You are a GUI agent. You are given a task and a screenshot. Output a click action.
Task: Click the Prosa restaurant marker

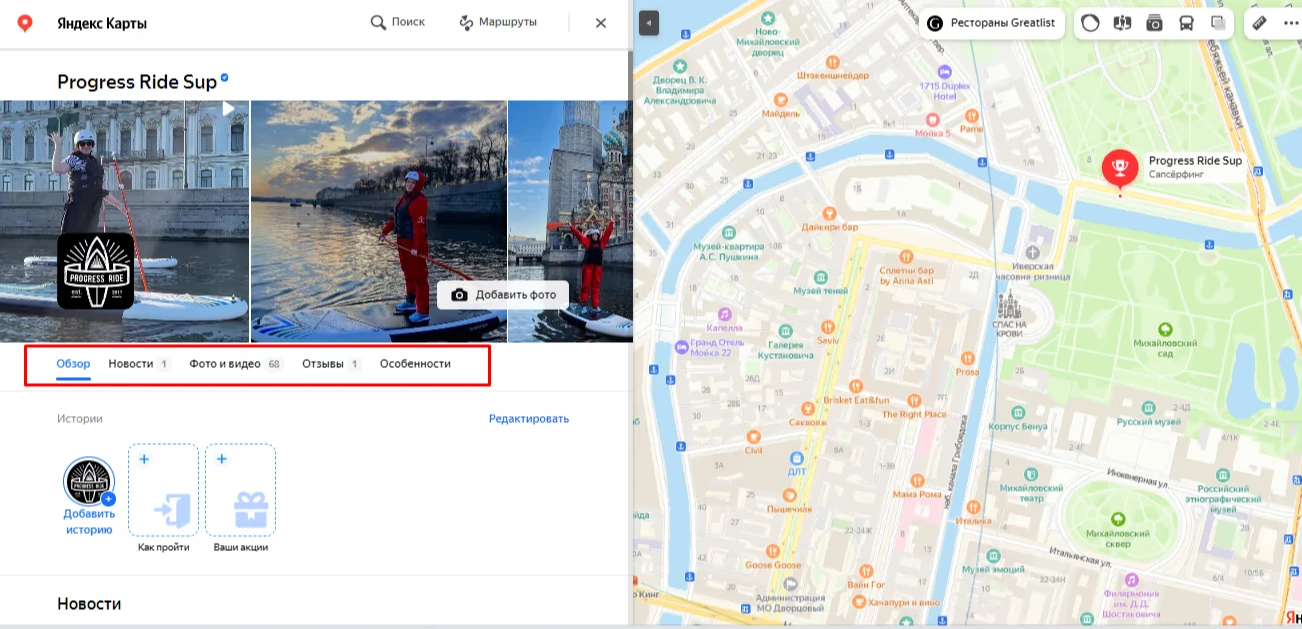(x=967, y=356)
